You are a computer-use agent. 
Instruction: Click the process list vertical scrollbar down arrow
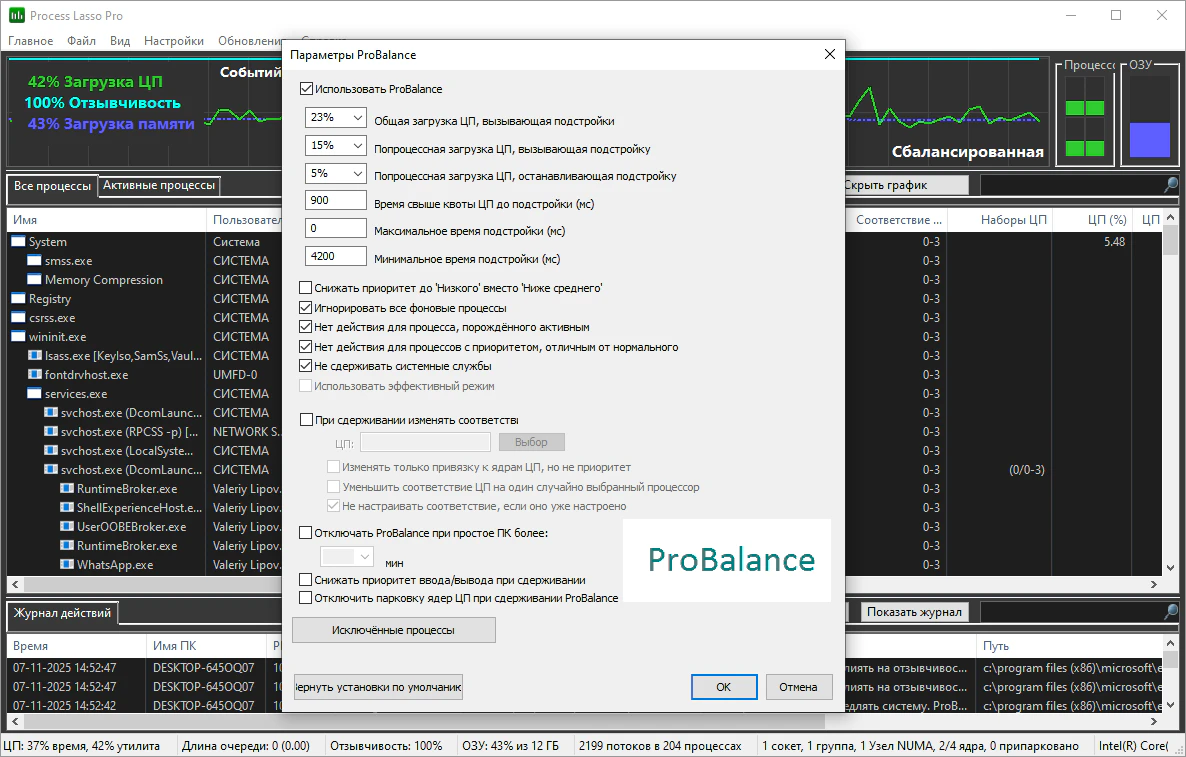[x=1170, y=568]
